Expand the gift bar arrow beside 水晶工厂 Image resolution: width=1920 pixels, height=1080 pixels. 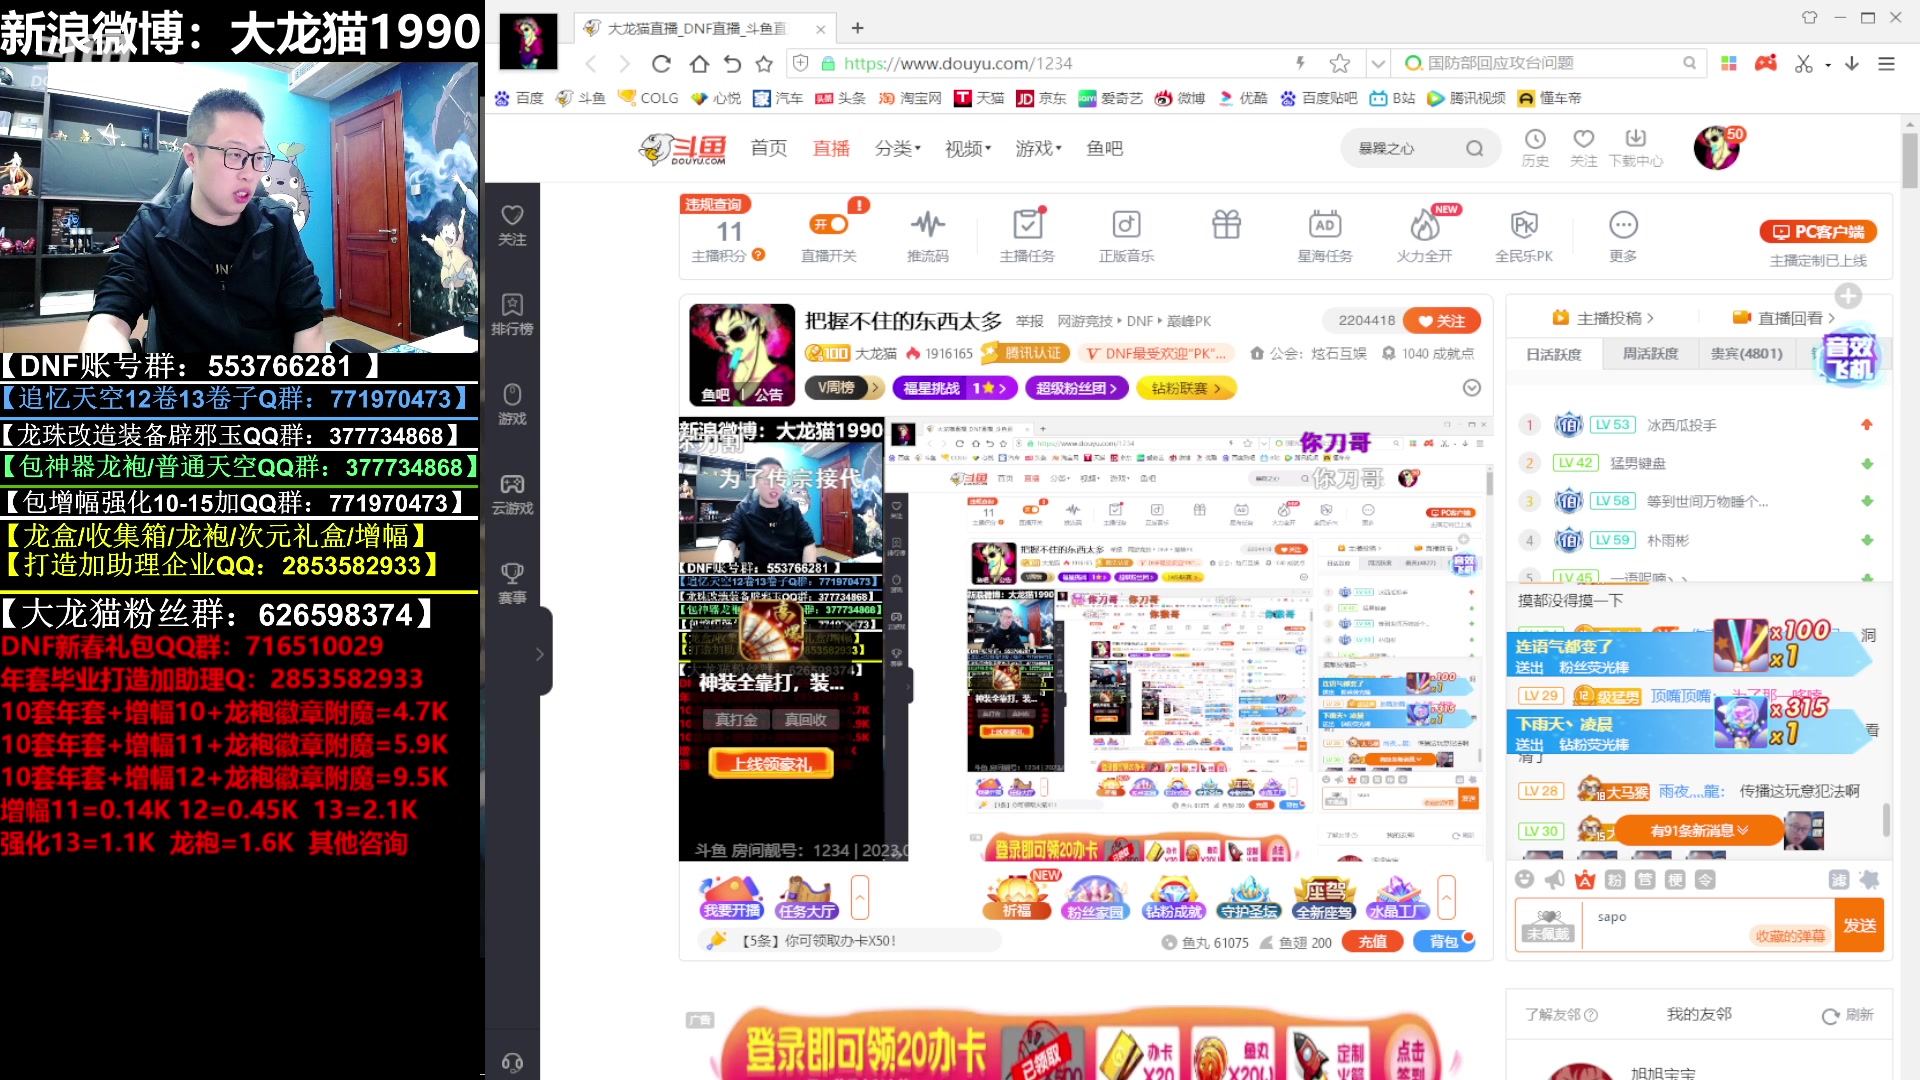click(x=1446, y=897)
